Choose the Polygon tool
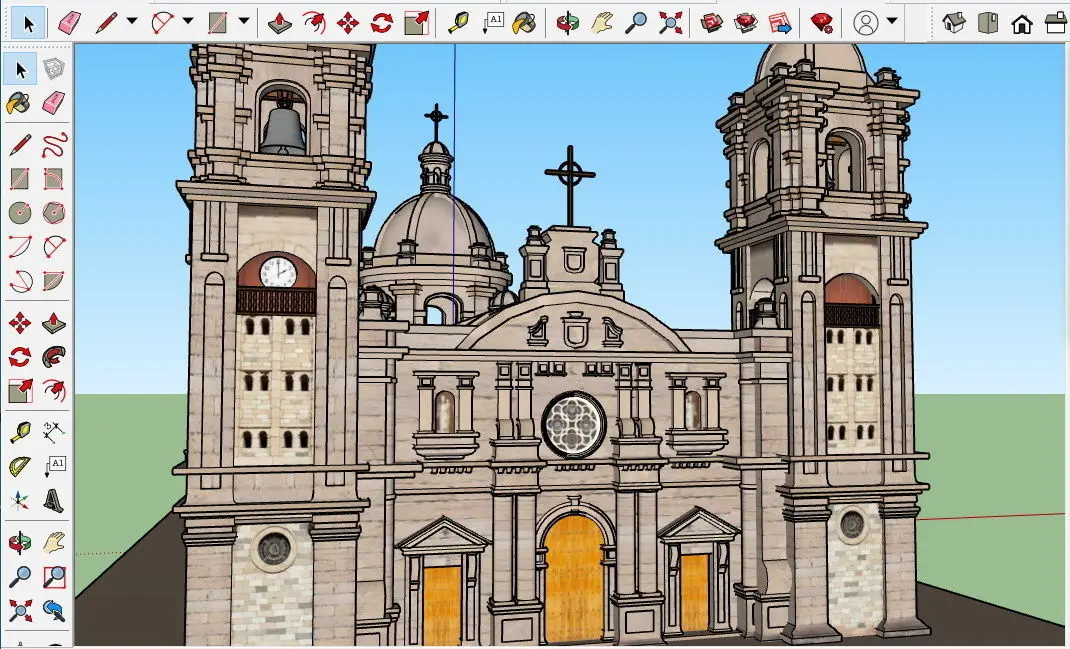The image size is (1070, 649). [x=54, y=213]
